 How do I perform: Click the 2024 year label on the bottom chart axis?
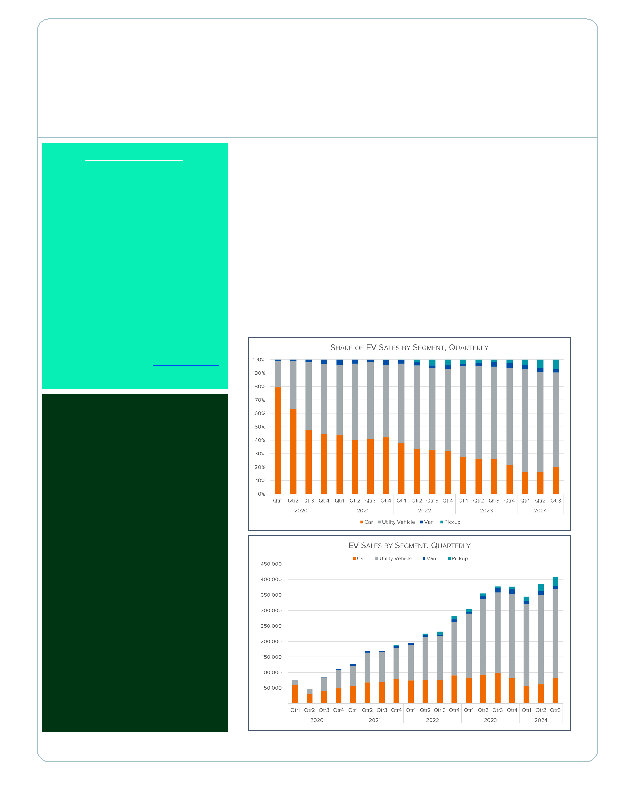pyautogui.click(x=541, y=719)
